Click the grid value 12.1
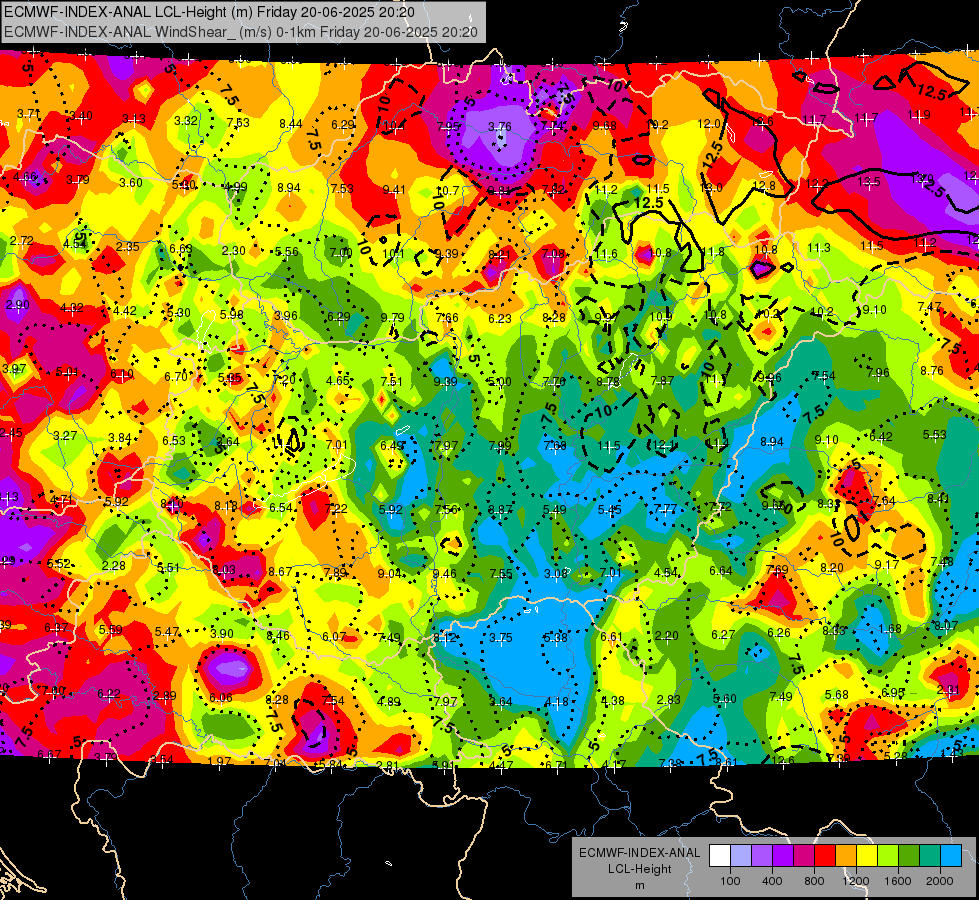Image resolution: width=979 pixels, height=900 pixels. pyautogui.click(x=662, y=445)
